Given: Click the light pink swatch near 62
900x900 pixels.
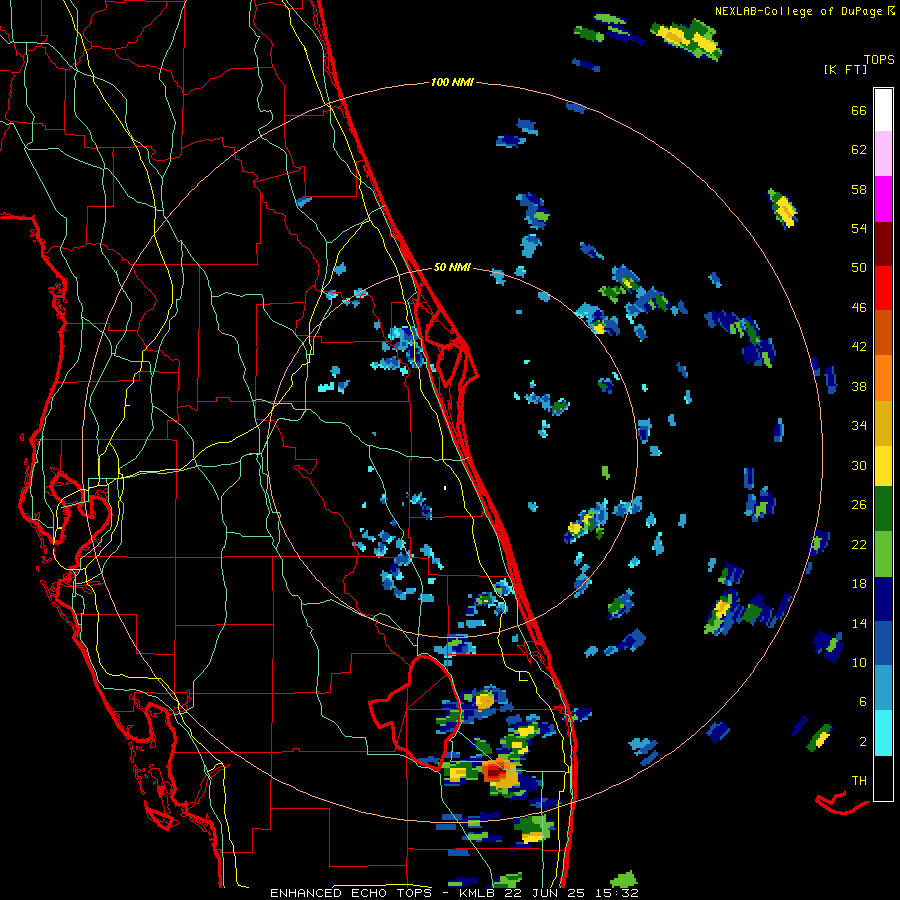Looking at the screenshot, I should tap(883, 154).
